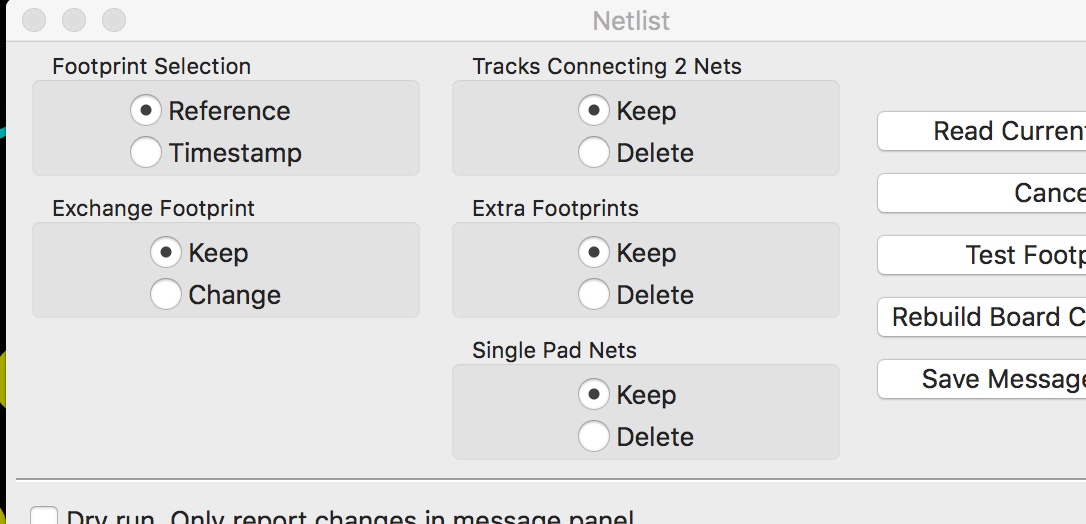Image resolution: width=1086 pixels, height=524 pixels.
Task: Select Keep under Exchange Footprint
Action: point(166,253)
